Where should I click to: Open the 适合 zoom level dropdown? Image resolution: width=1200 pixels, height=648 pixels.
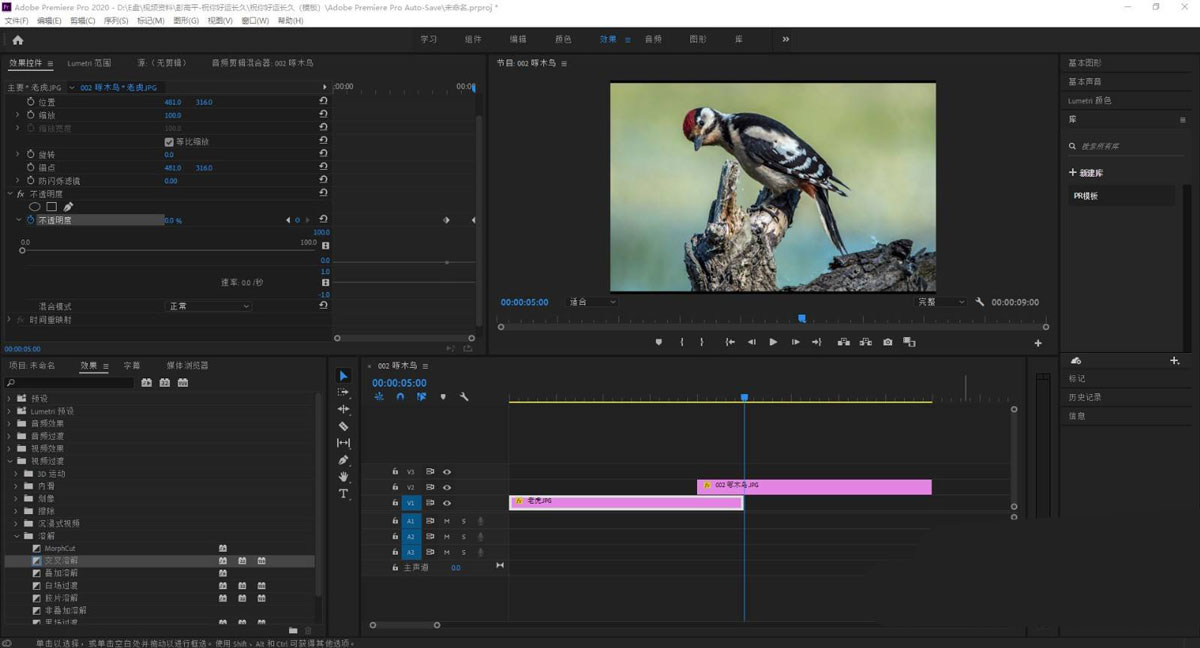pyautogui.click(x=592, y=302)
